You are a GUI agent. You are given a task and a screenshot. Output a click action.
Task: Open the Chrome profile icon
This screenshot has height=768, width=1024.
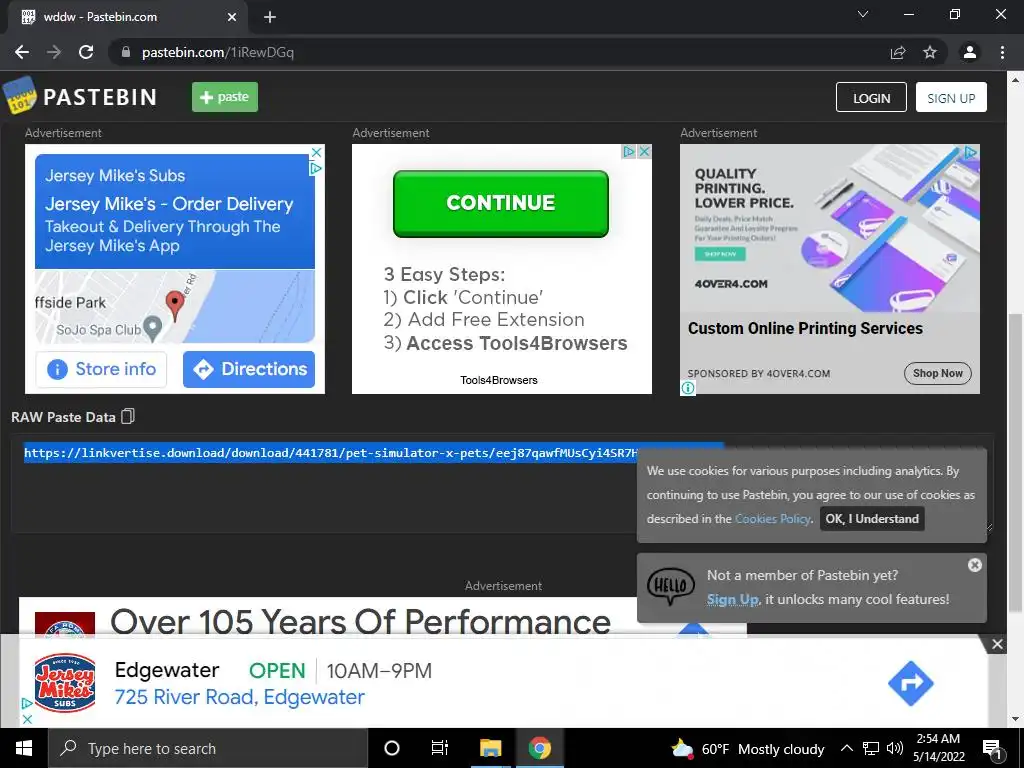970,52
